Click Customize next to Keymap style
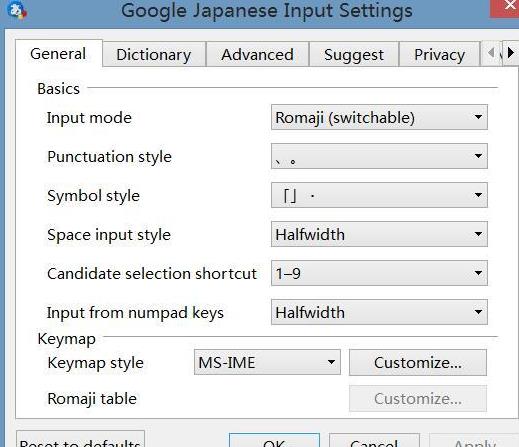The width and height of the screenshot is (519, 447). click(x=418, y=362)
